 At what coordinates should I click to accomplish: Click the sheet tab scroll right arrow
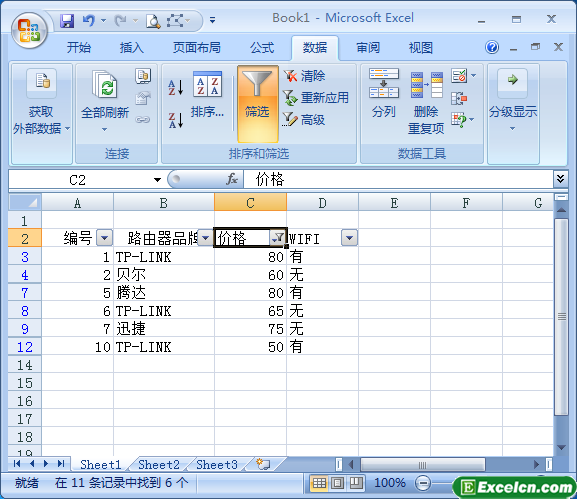tap(46, 464)
